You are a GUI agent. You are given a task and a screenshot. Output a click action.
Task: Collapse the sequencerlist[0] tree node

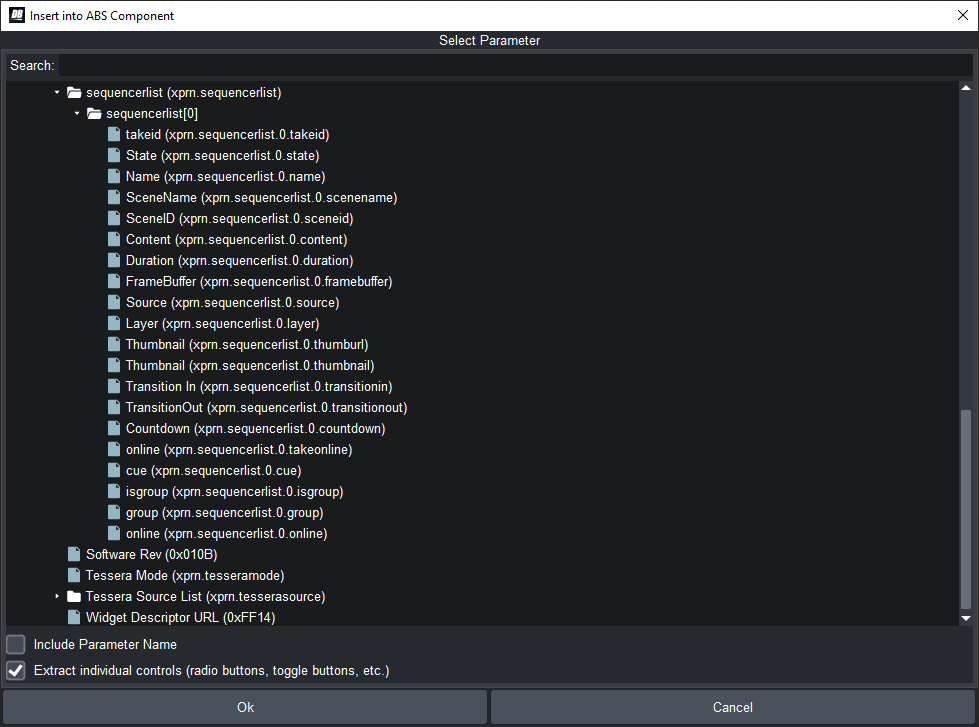point(77,113)
